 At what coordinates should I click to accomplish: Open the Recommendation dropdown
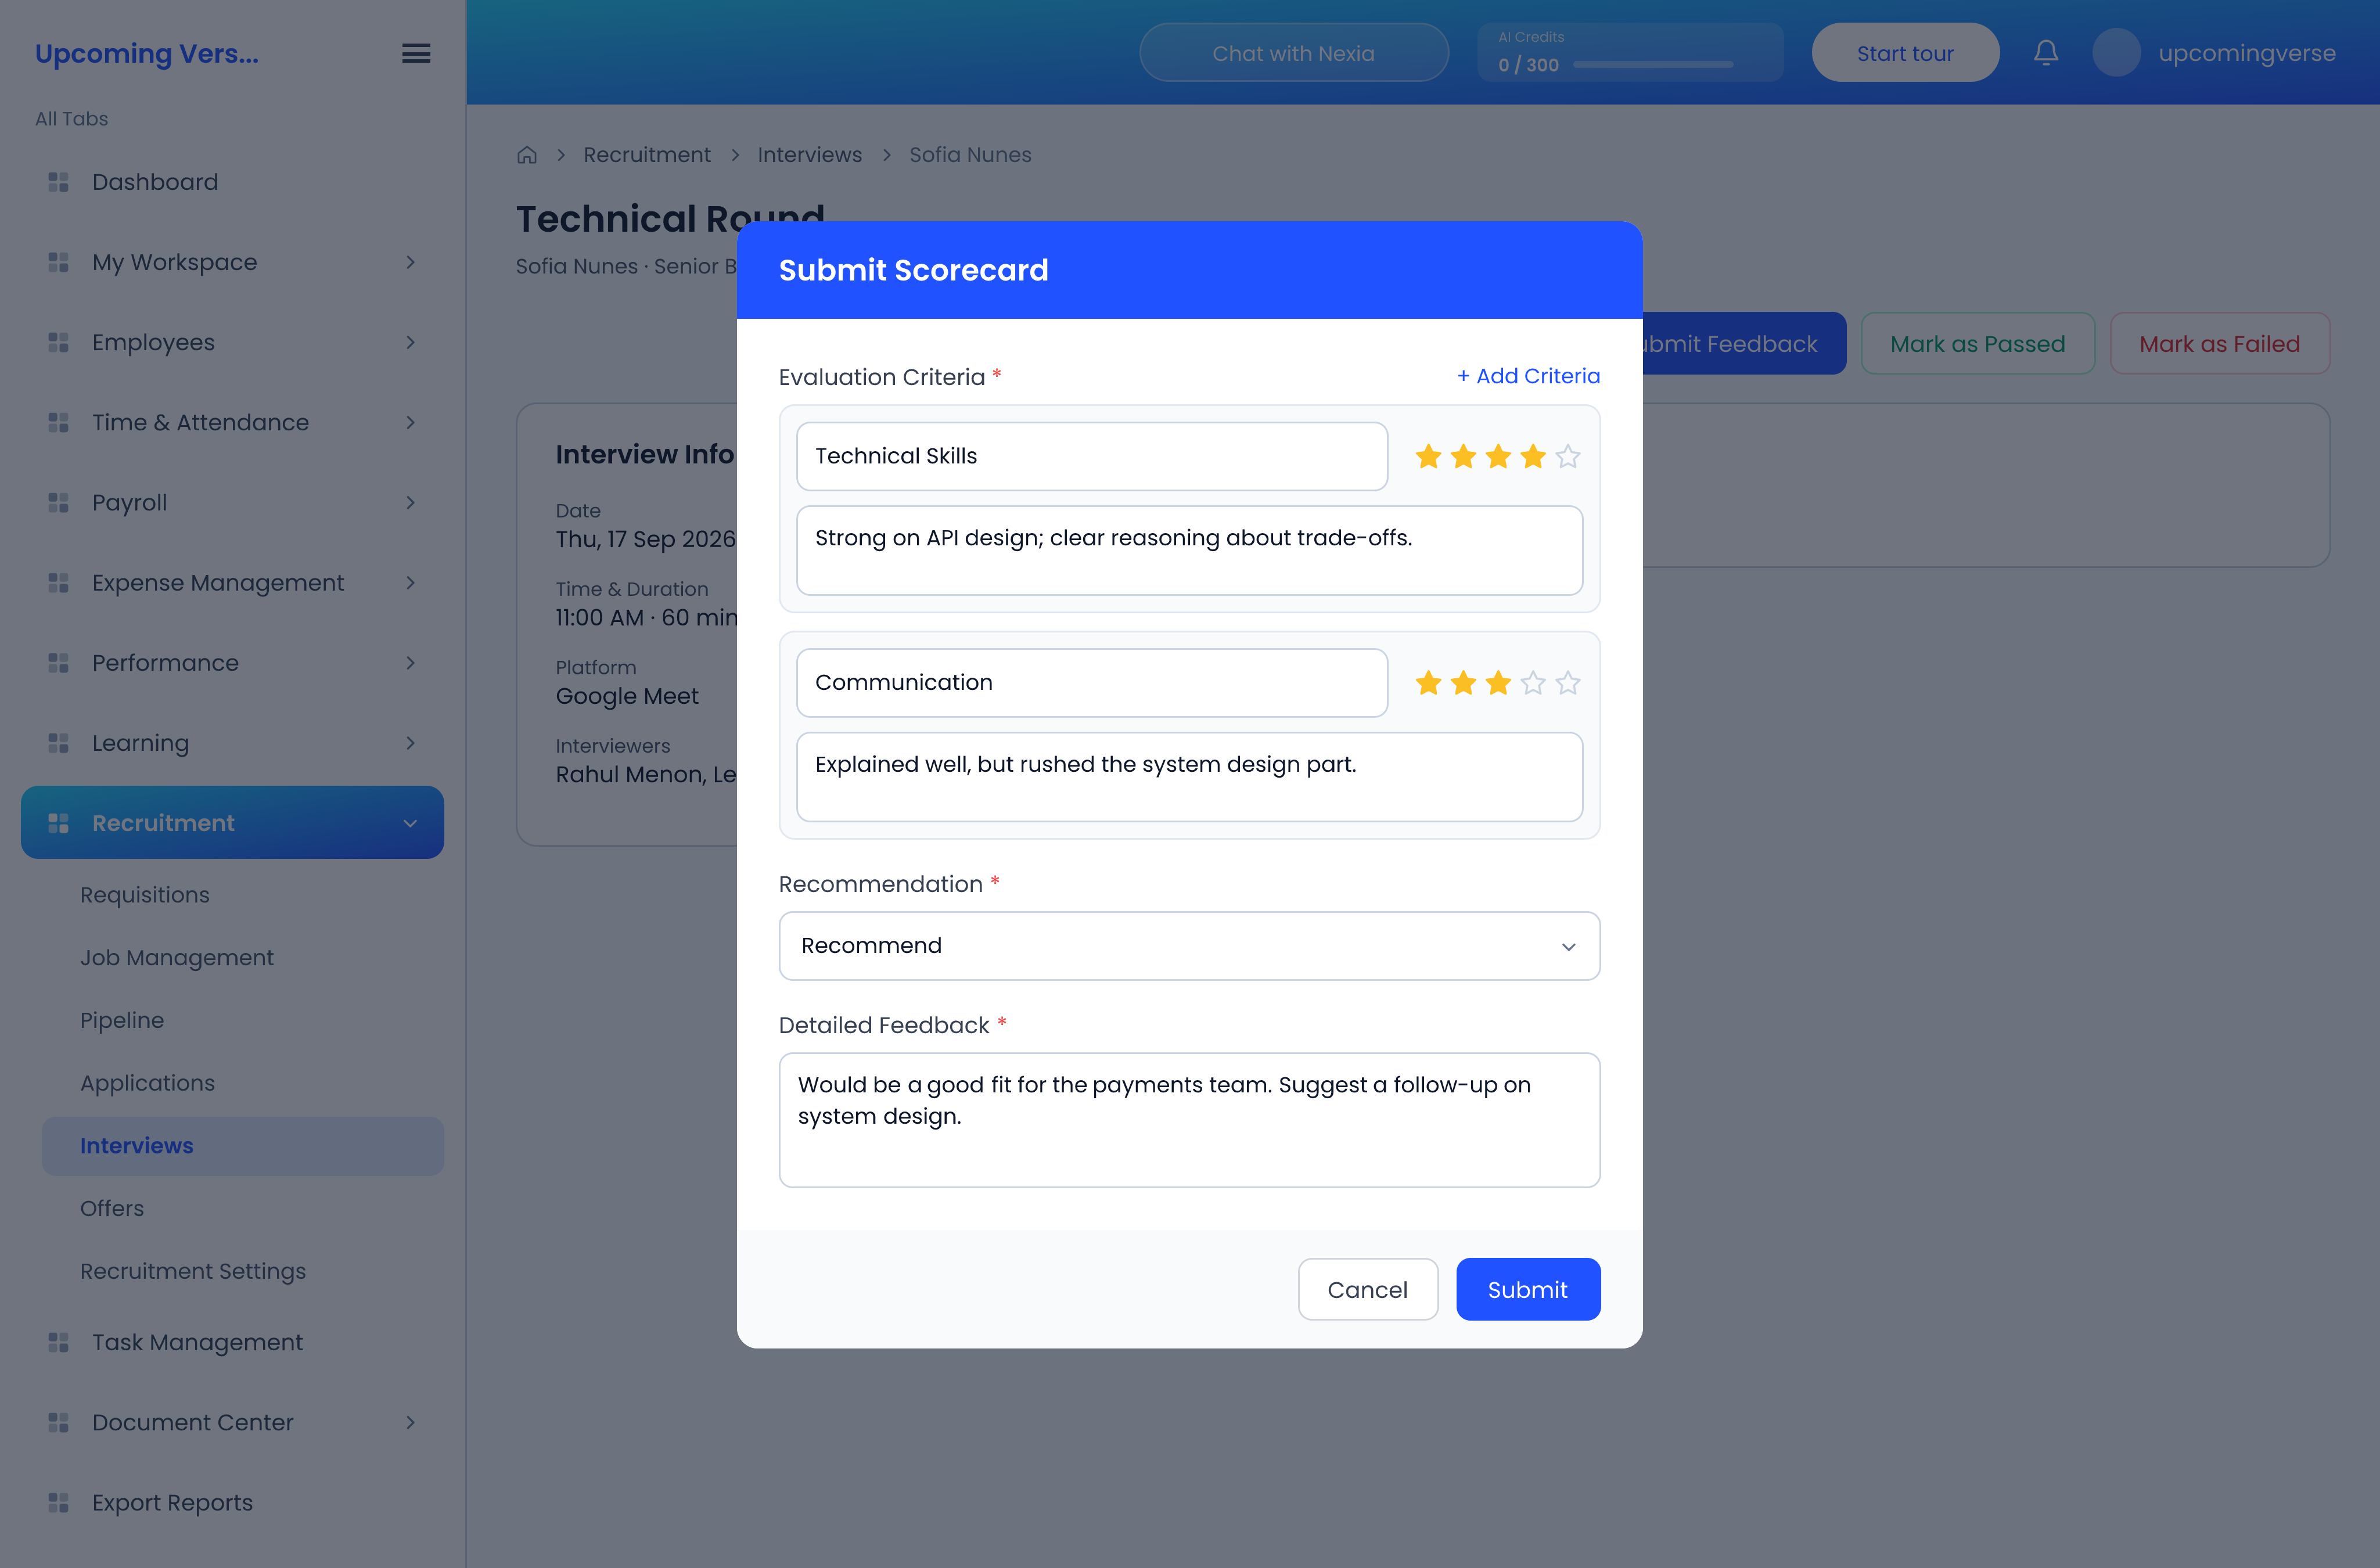coord(1189,946)
